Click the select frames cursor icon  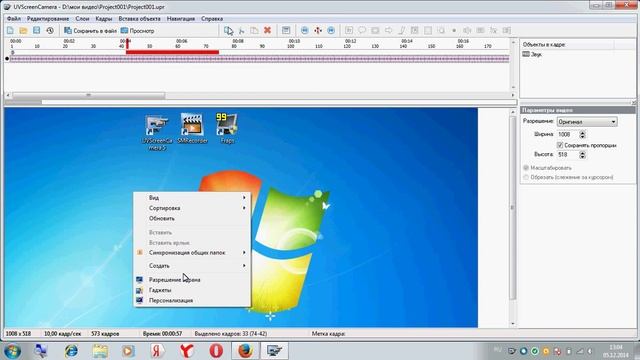[229, 31]
